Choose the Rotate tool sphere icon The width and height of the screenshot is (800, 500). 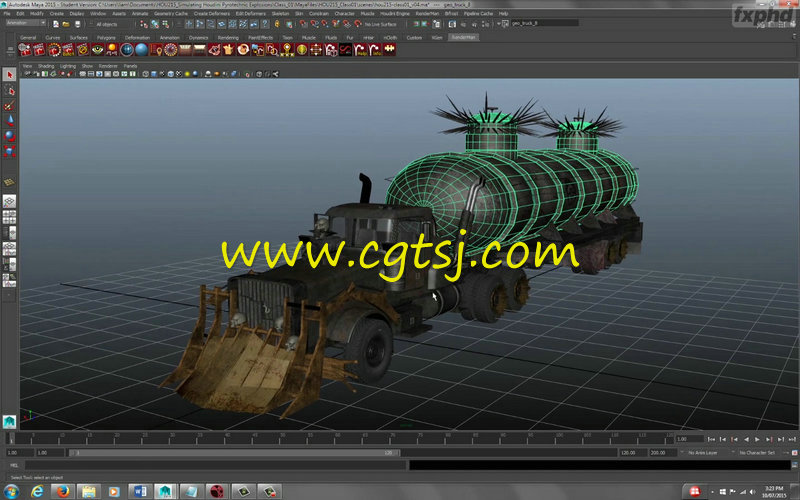9,136
